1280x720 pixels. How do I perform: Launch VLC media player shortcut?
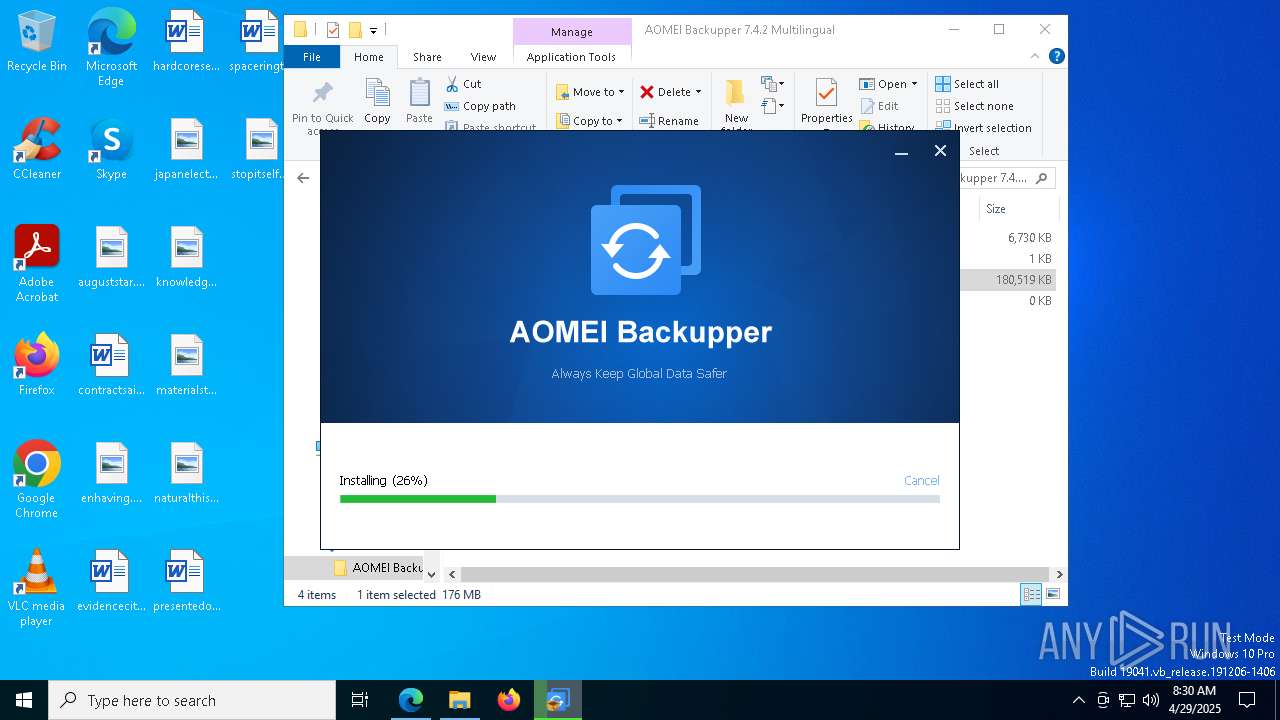37,587
